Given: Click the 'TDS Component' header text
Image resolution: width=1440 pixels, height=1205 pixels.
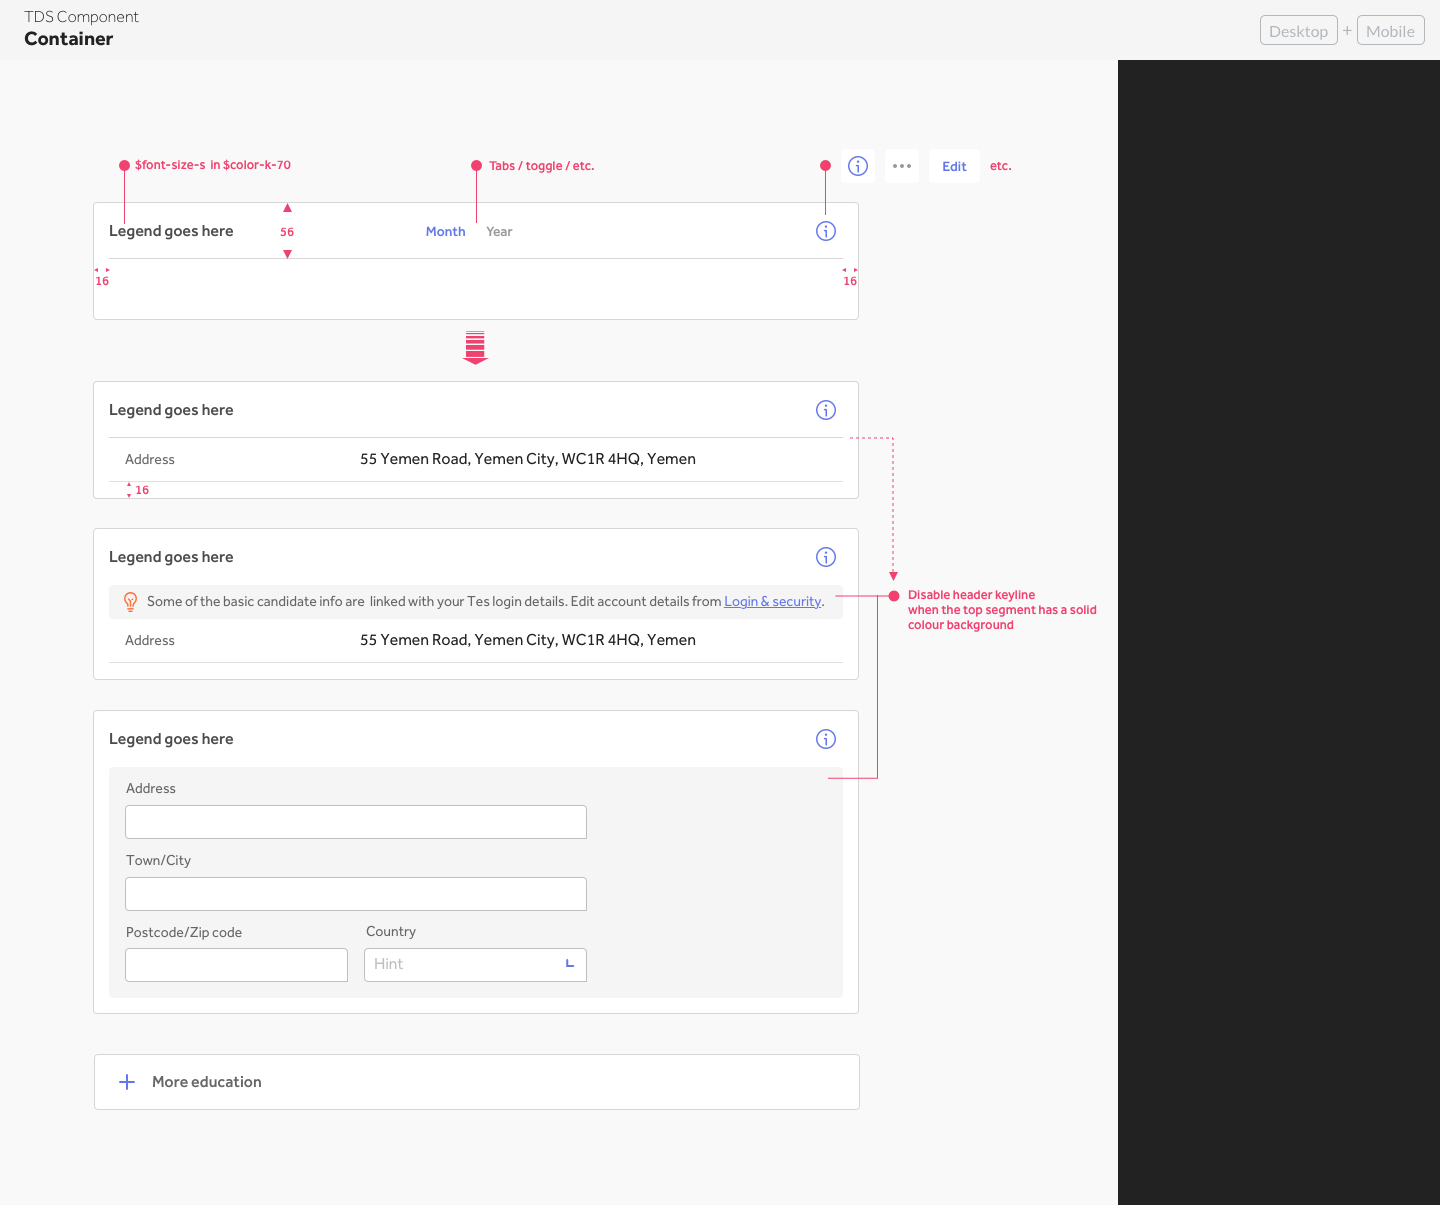Looking at the screenshot, I should point(81,17).
